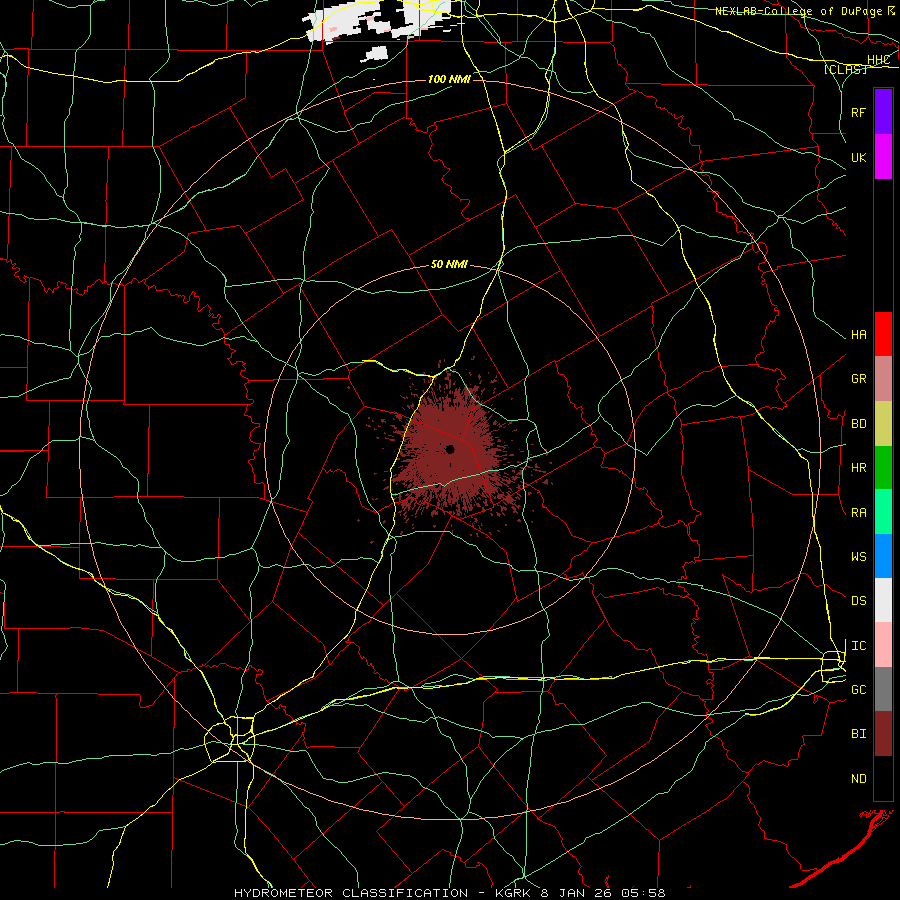Click the HA red color swatch
900x900 pixels.
[x=883, y=334]
